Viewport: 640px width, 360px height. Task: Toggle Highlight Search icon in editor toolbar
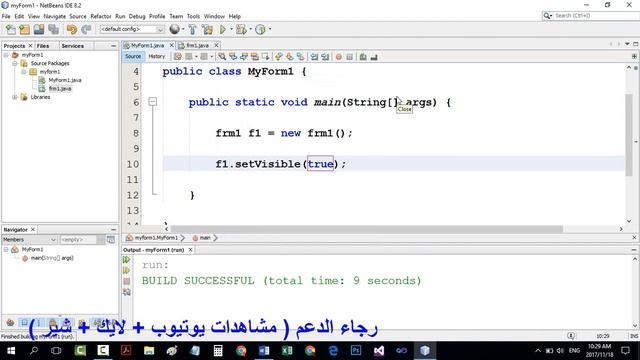(255, 57)
